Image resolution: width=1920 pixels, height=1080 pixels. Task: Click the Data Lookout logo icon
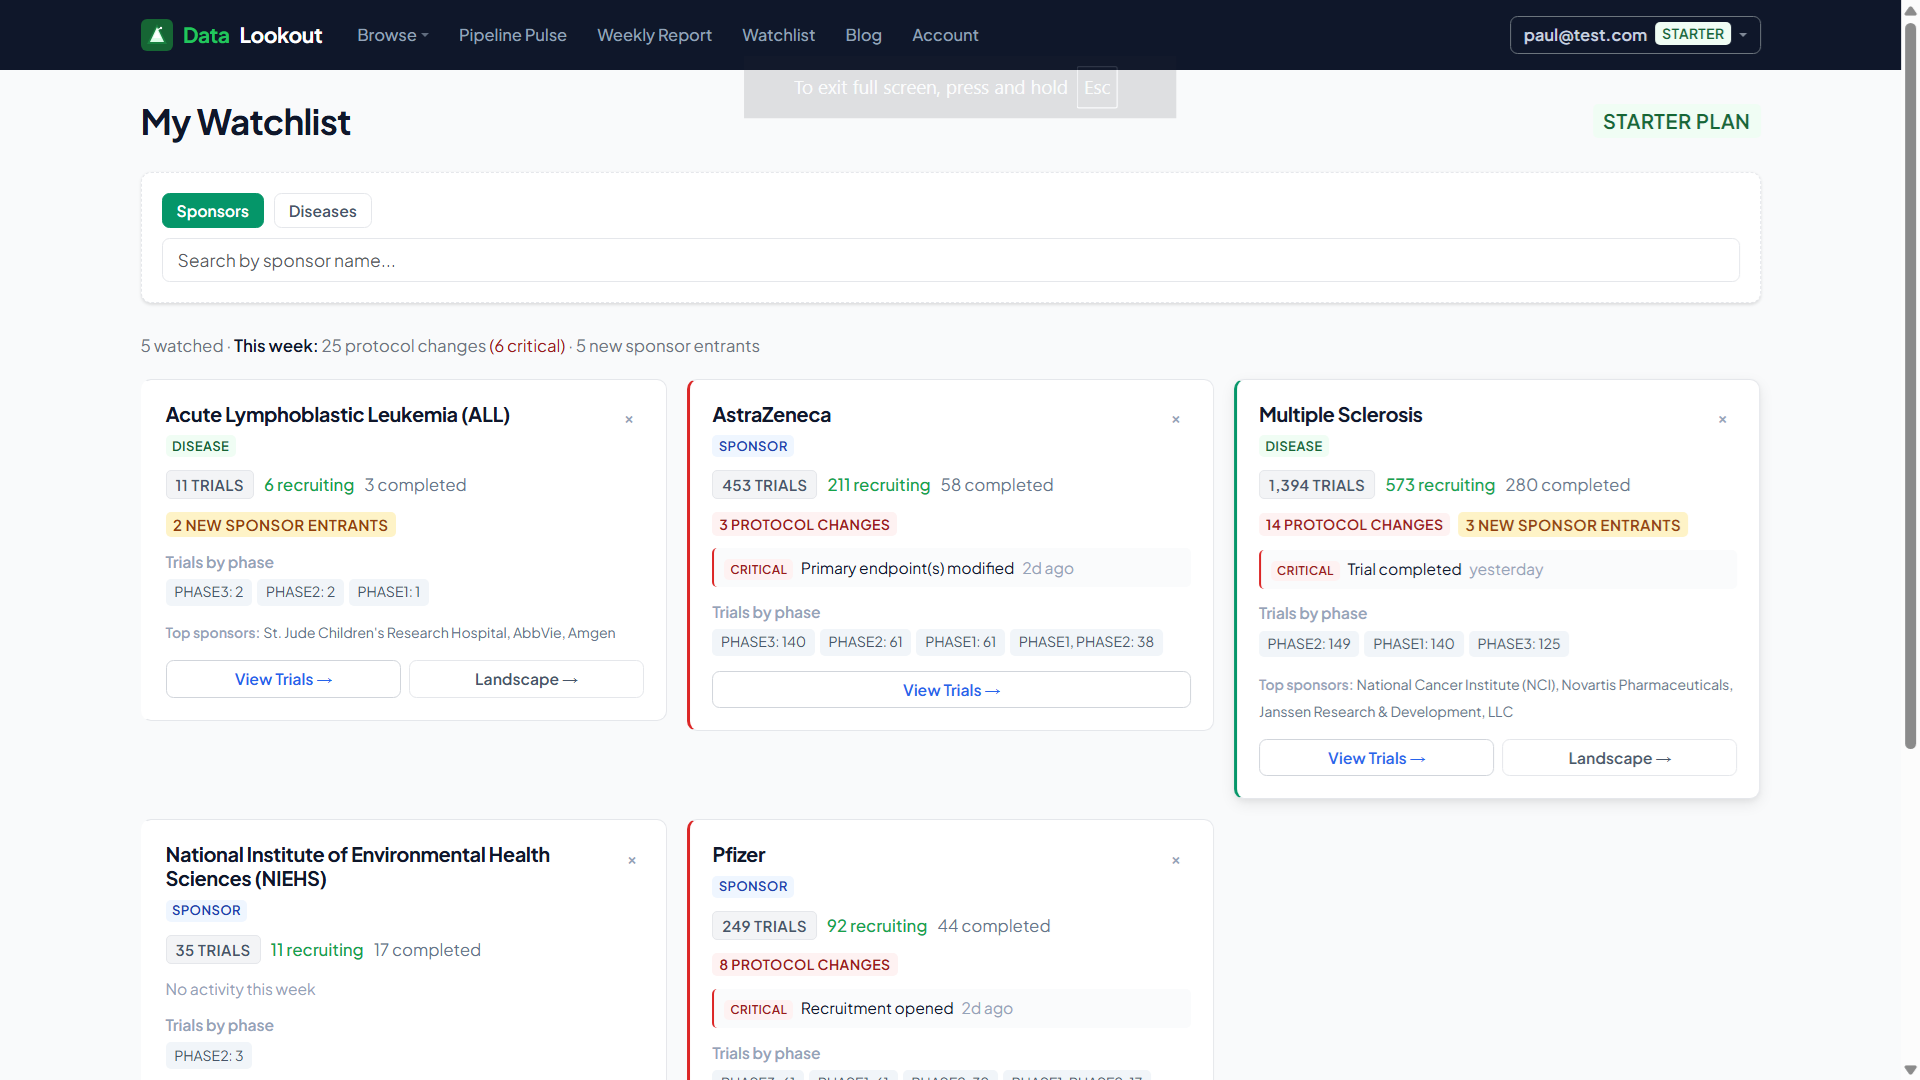pyautogui.click(x=157, y=35)
